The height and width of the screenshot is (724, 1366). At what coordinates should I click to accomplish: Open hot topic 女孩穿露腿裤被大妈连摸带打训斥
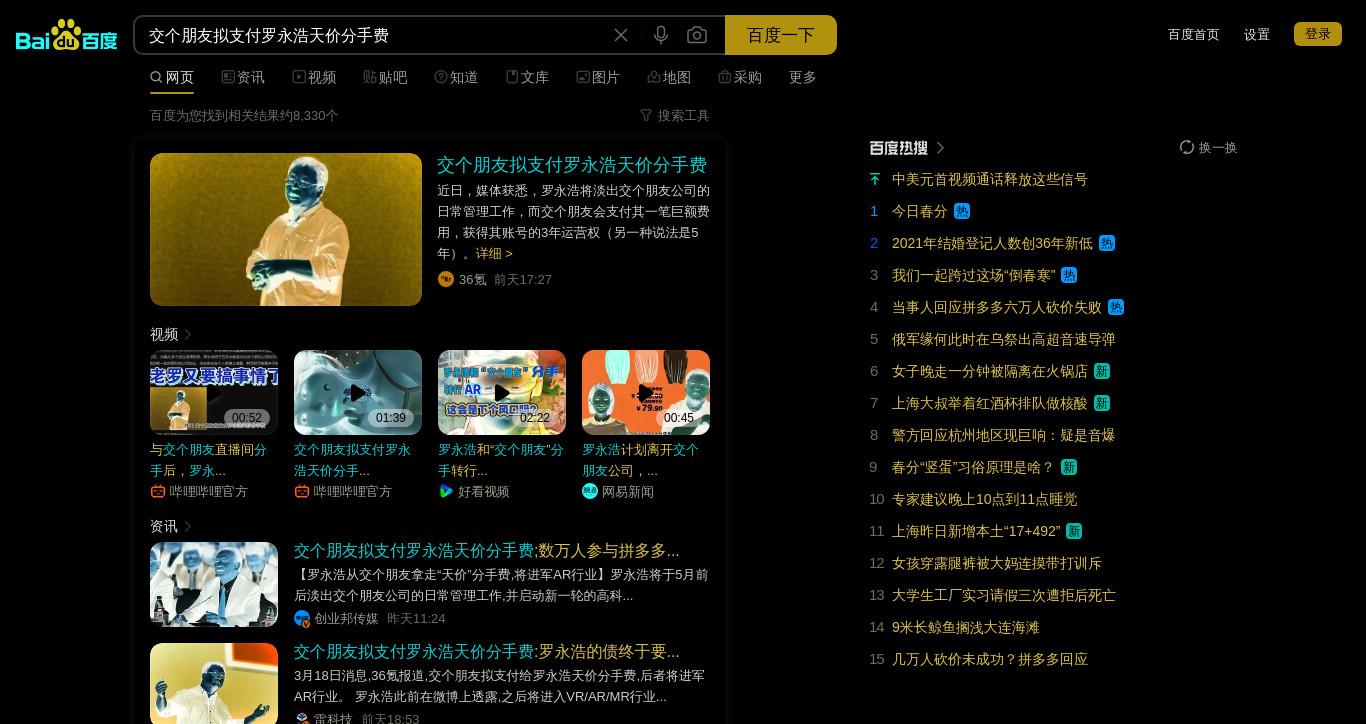[x=997, y=563]
